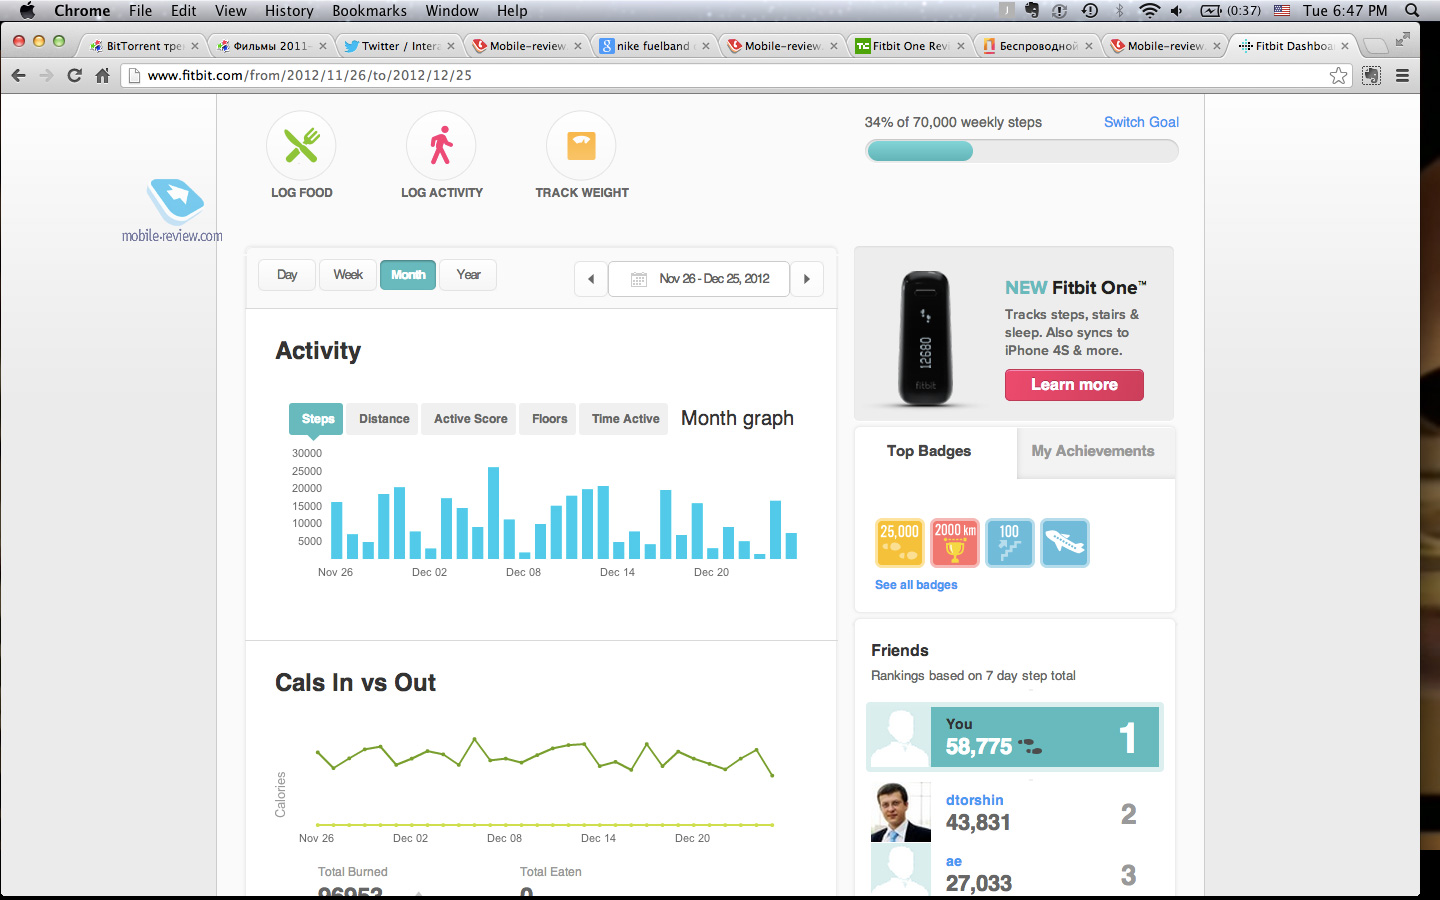Click the mobile-review.com logo
The width and height of the screenshot is (1440, 900).
tap(173, 211)
